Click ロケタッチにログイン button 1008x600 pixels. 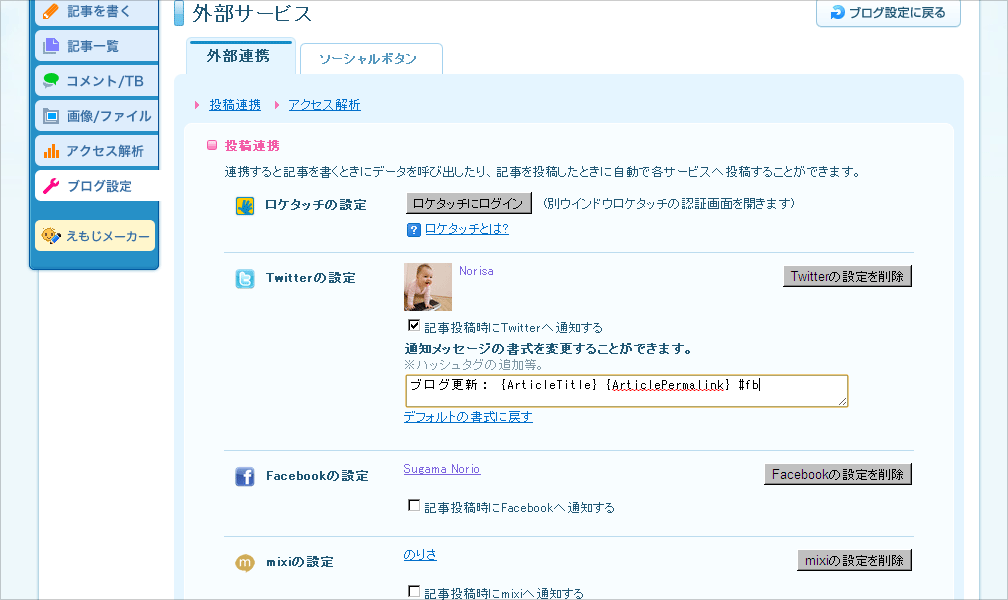[x=469, y=203]
